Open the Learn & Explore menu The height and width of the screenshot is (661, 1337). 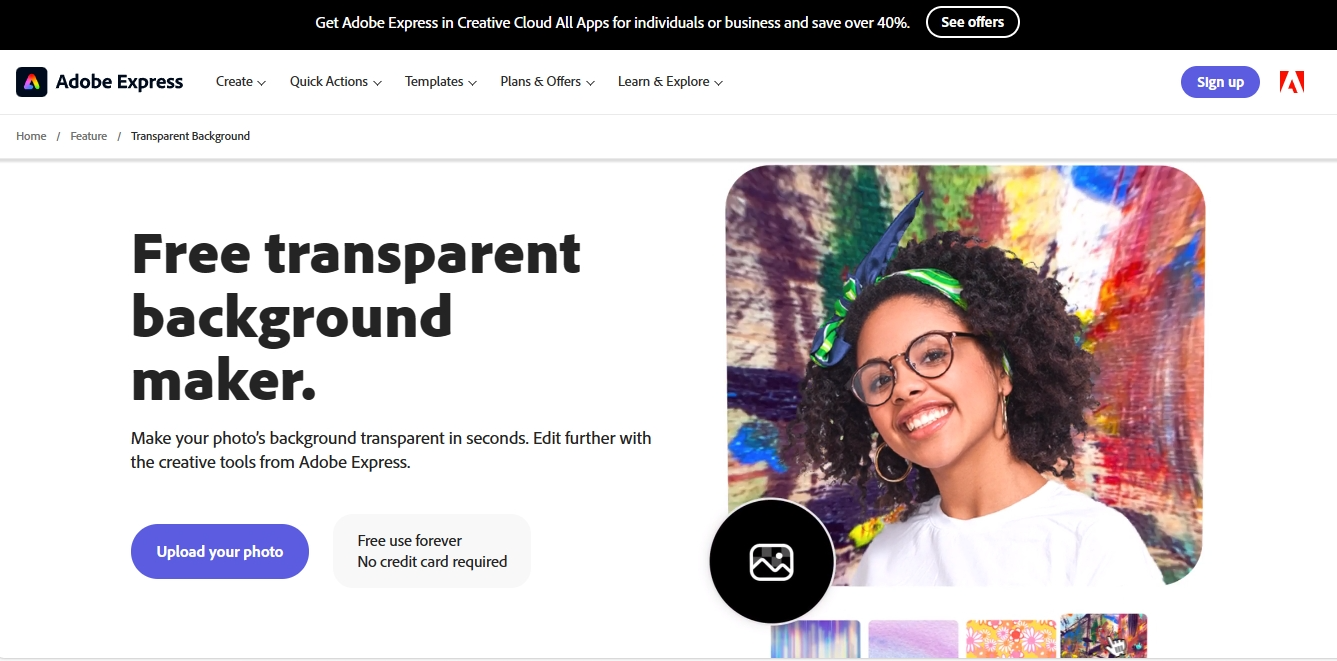pos(670,82)
